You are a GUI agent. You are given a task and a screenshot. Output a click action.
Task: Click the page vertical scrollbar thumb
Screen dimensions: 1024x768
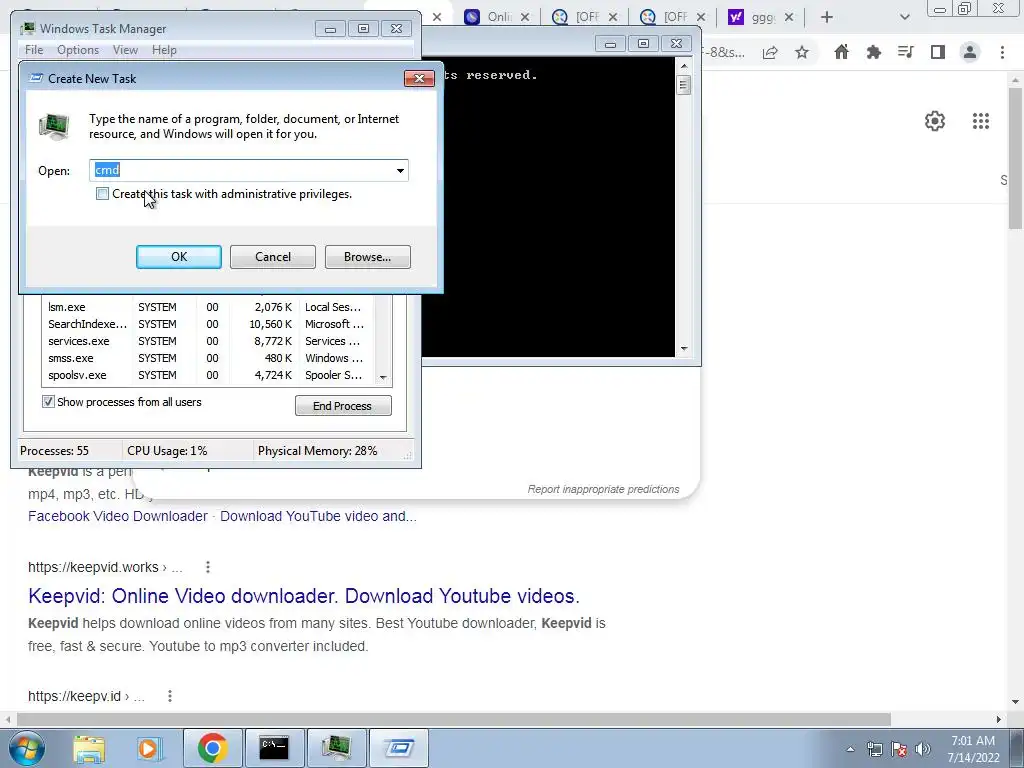click(1015, 159)
